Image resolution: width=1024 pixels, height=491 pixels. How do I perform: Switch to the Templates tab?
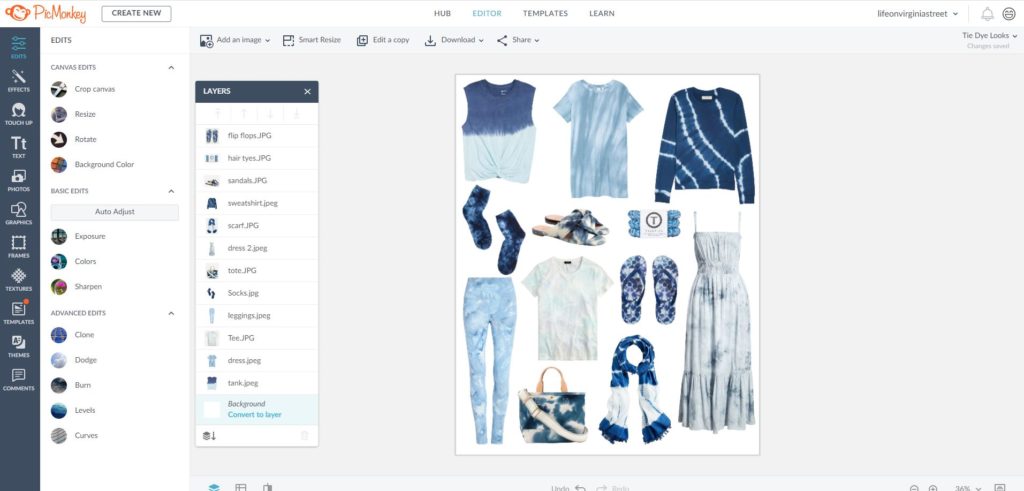pos(545,14)
